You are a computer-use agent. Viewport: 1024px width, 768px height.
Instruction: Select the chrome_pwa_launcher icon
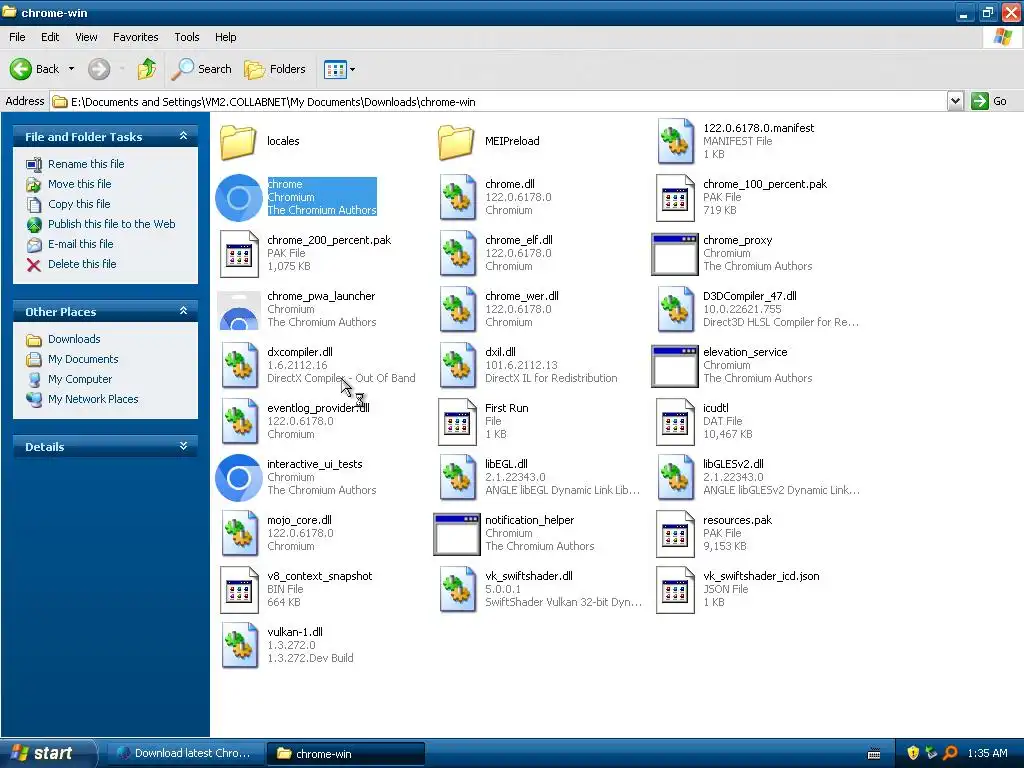(238, 311)
